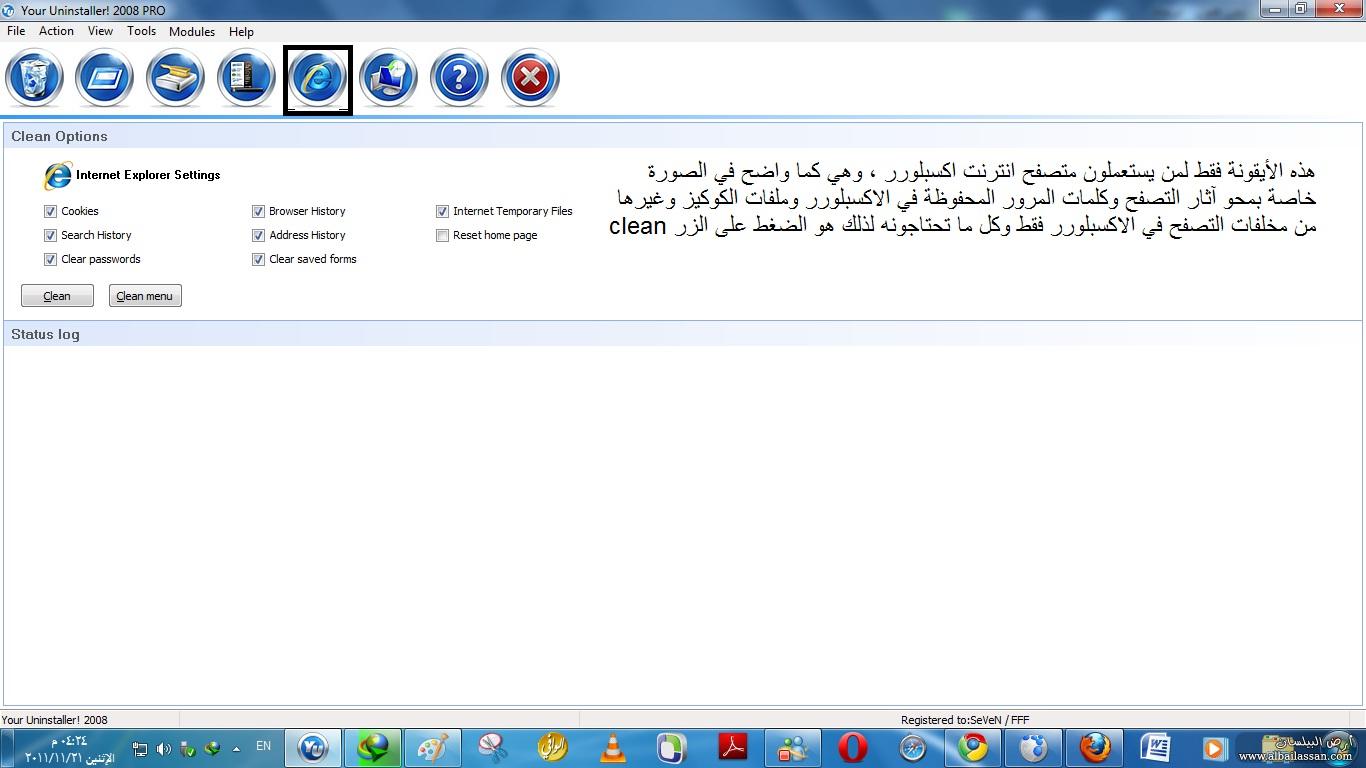Toggle the Clear passwords checkbox
The height and width of the screenshot is (768, 1366).
point(50,259)
